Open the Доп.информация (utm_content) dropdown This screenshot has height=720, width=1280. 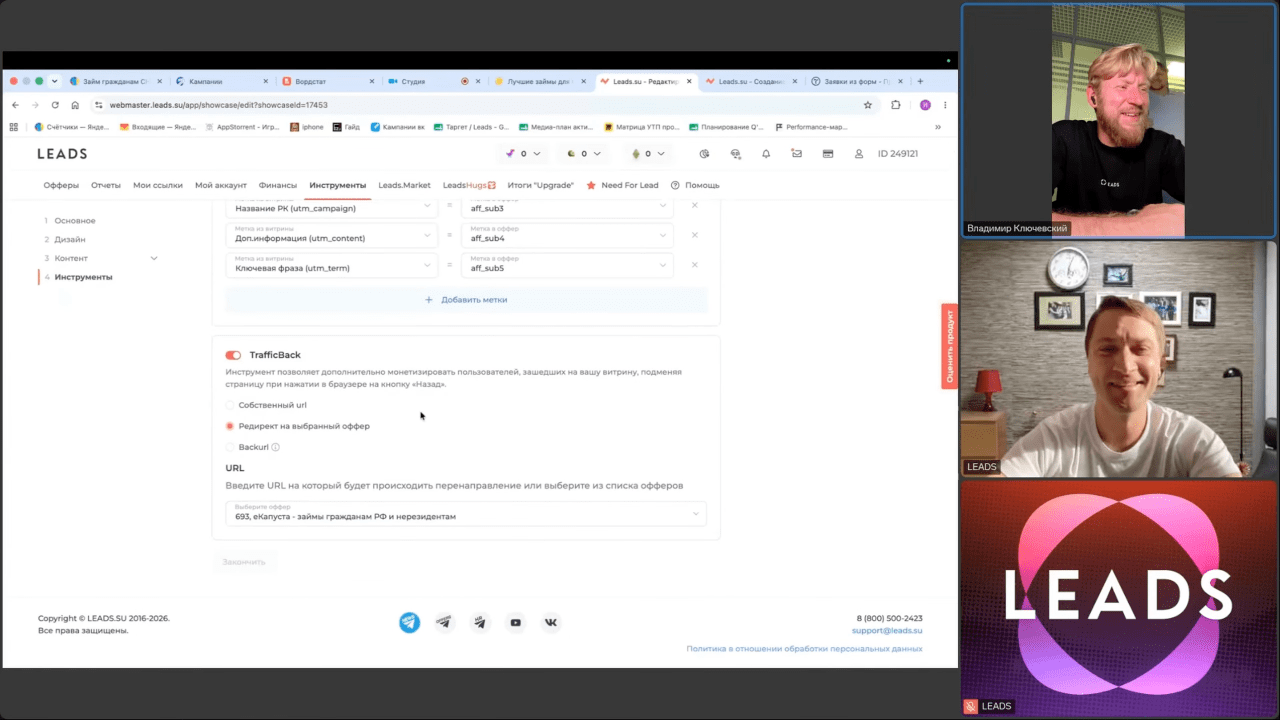click(331, 235)
